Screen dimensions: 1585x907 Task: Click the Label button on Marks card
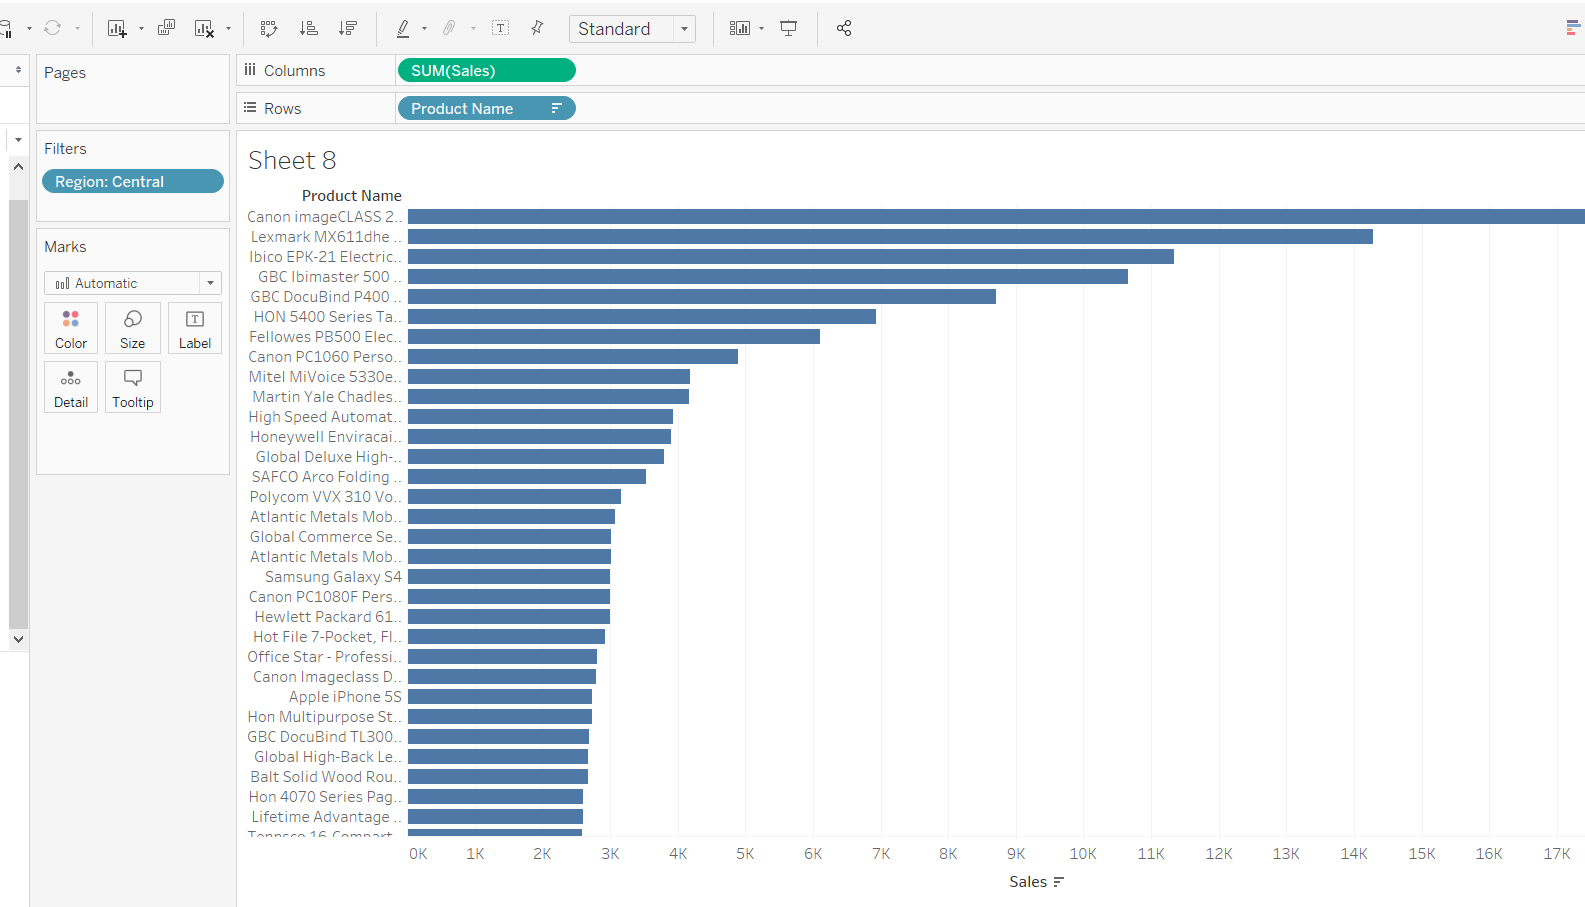click(x=195, y=329)
